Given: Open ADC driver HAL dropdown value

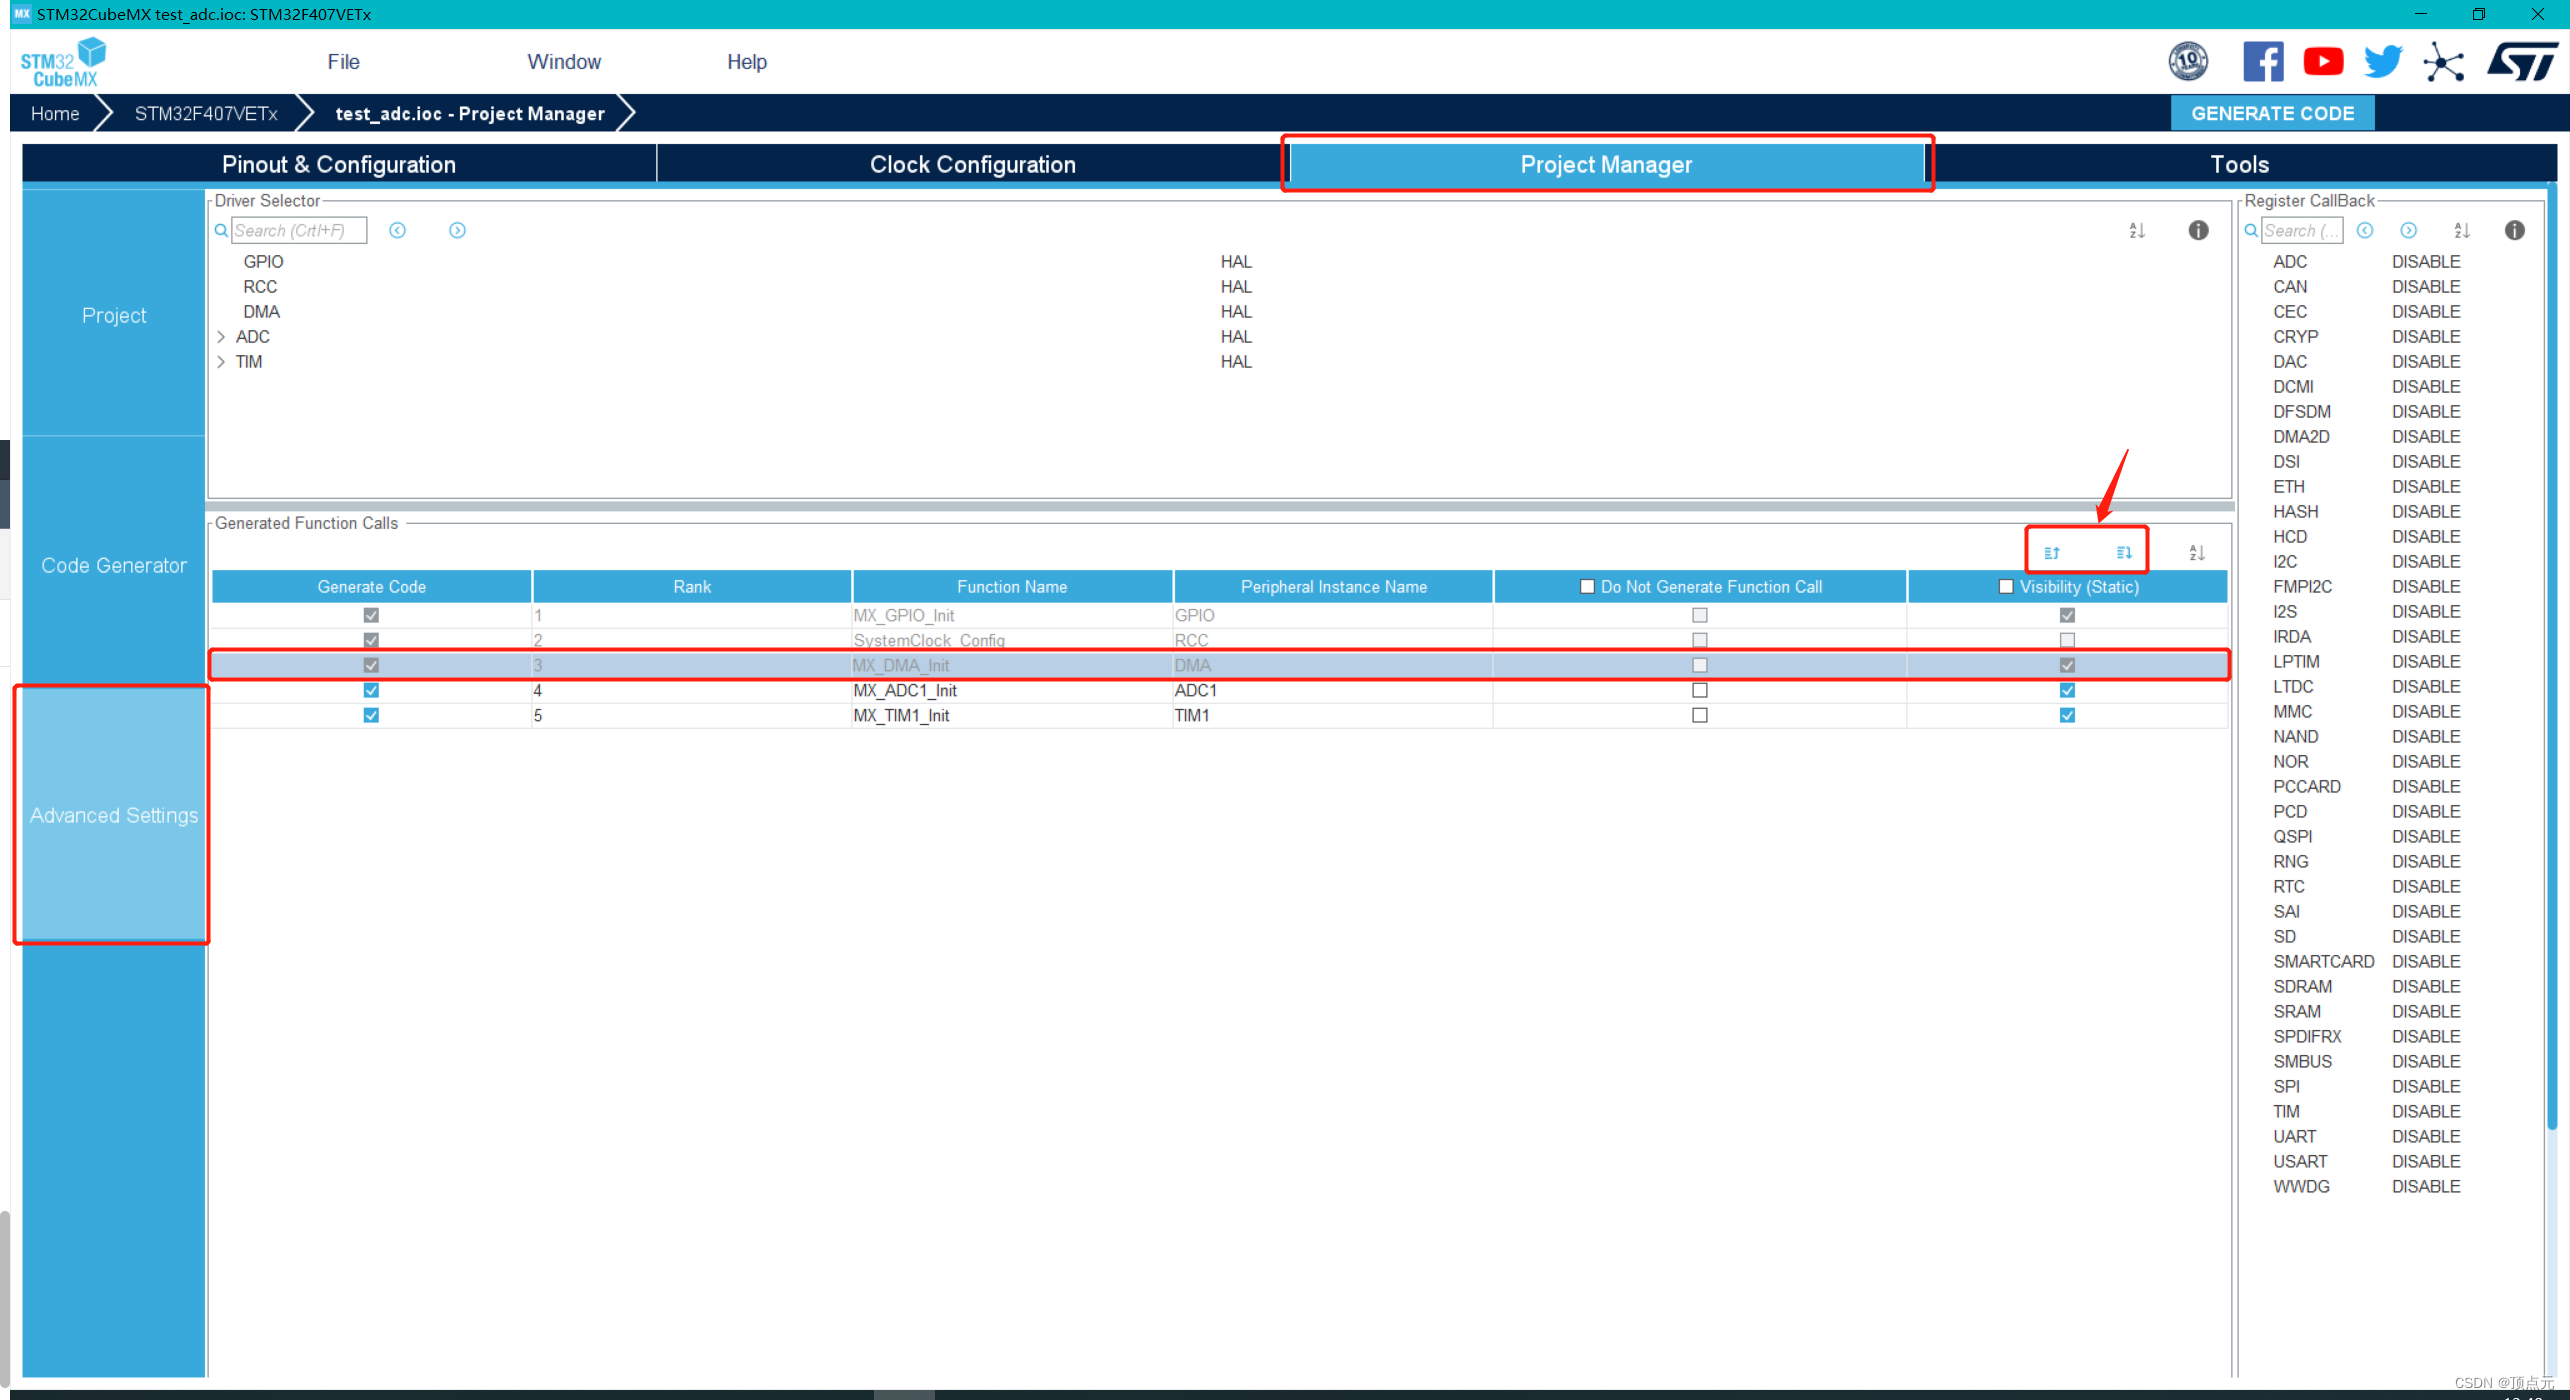Looking at the screenshot, I should coord(1236,337).
